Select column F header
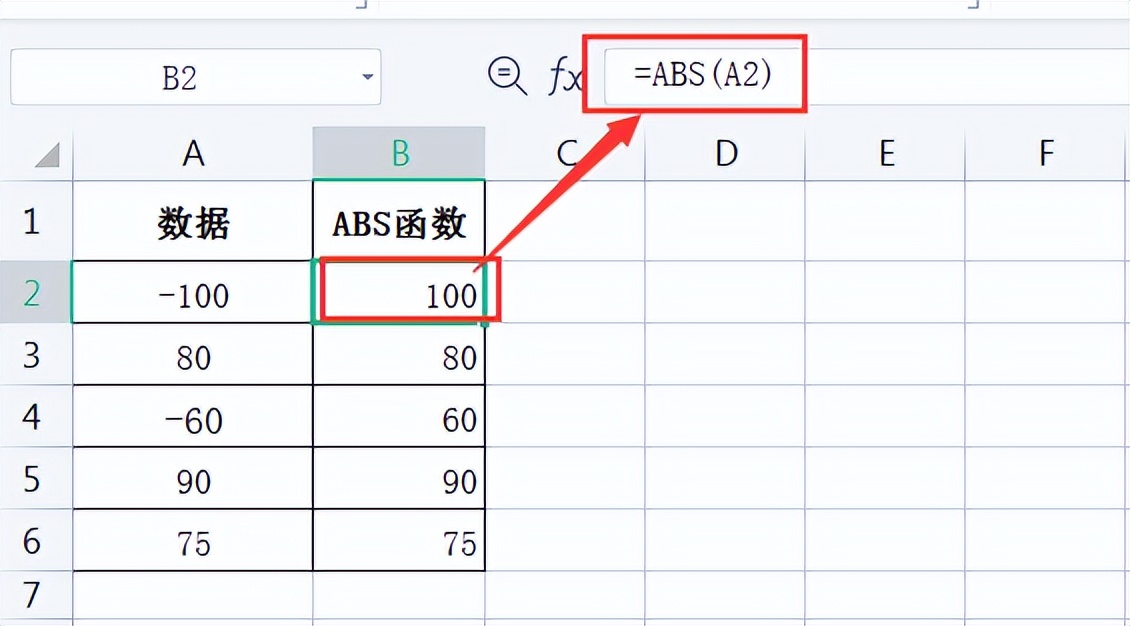Image resolution: width=1130 pixels, height=626 pixels. click(1046, 153)
